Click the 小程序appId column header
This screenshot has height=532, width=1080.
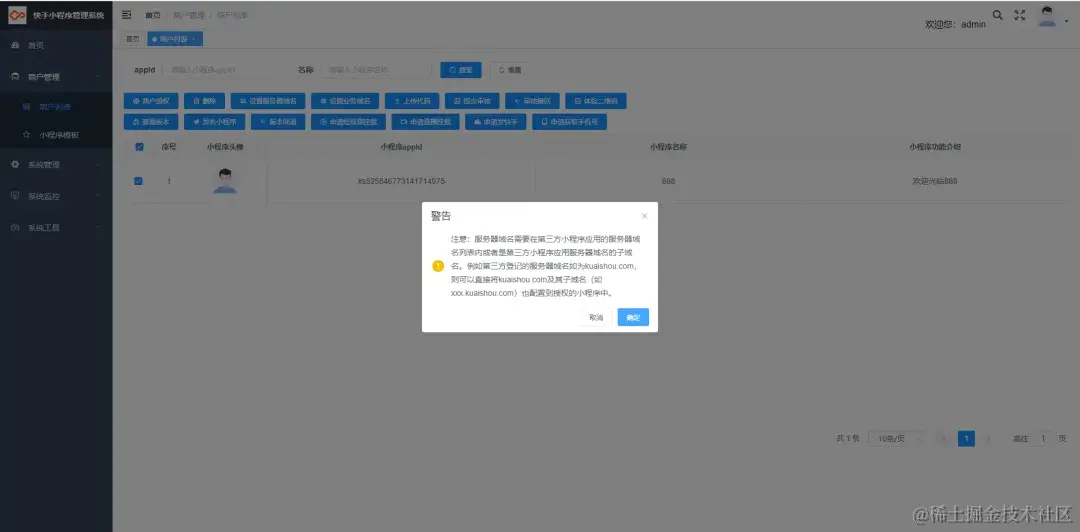point(401,147)
